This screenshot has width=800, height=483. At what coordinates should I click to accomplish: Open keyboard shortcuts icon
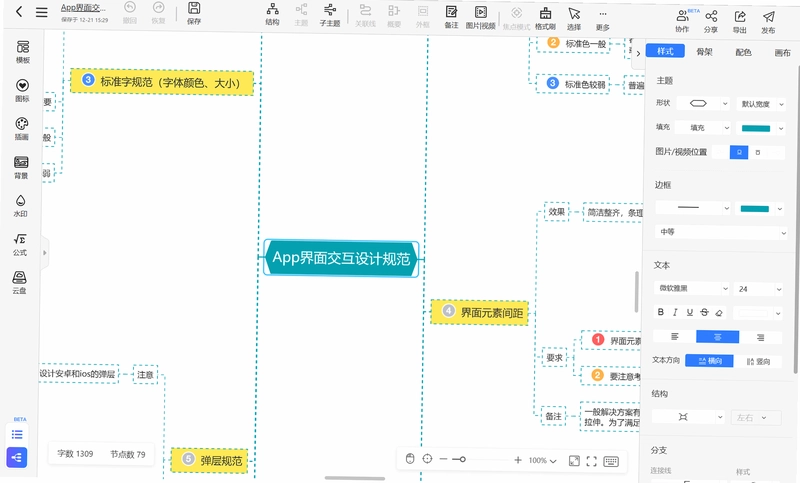pos(611,462)
